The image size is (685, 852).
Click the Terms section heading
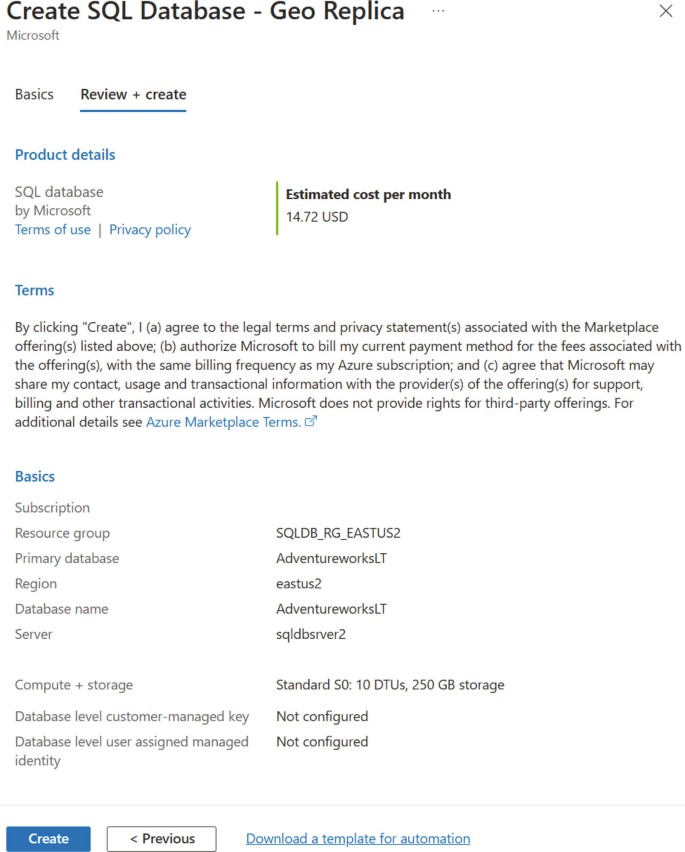pyautogui.click(x=34, y=290)
